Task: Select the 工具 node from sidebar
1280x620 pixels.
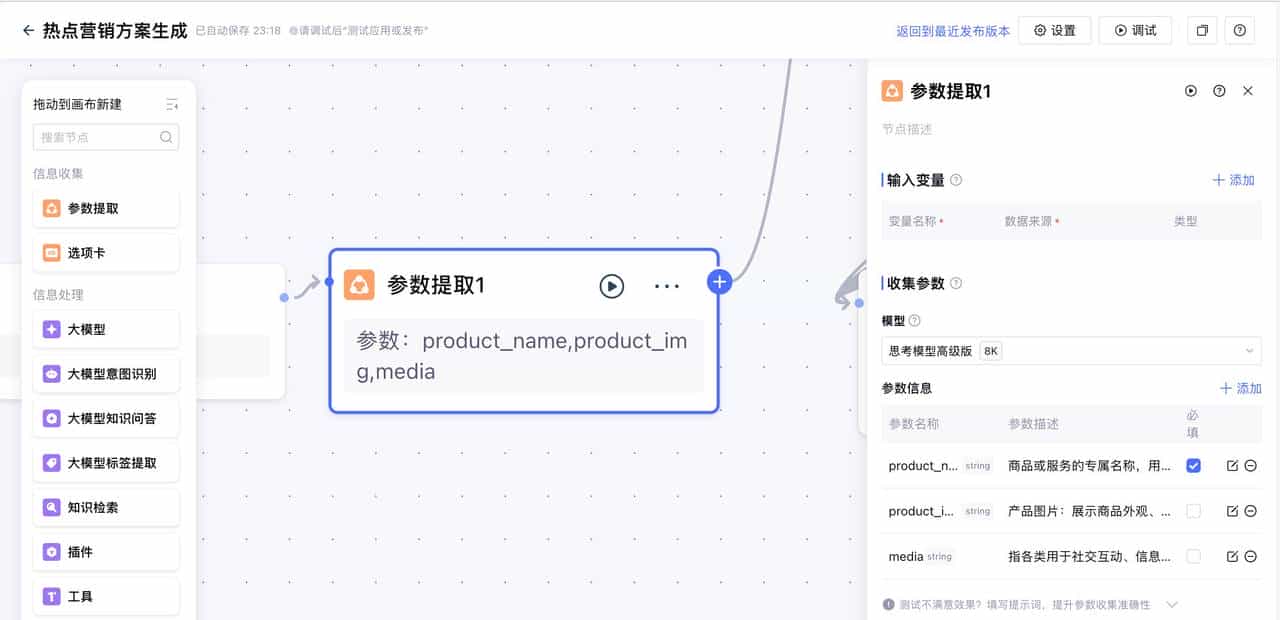Action: pyautogui.click(x=105, y=595)
